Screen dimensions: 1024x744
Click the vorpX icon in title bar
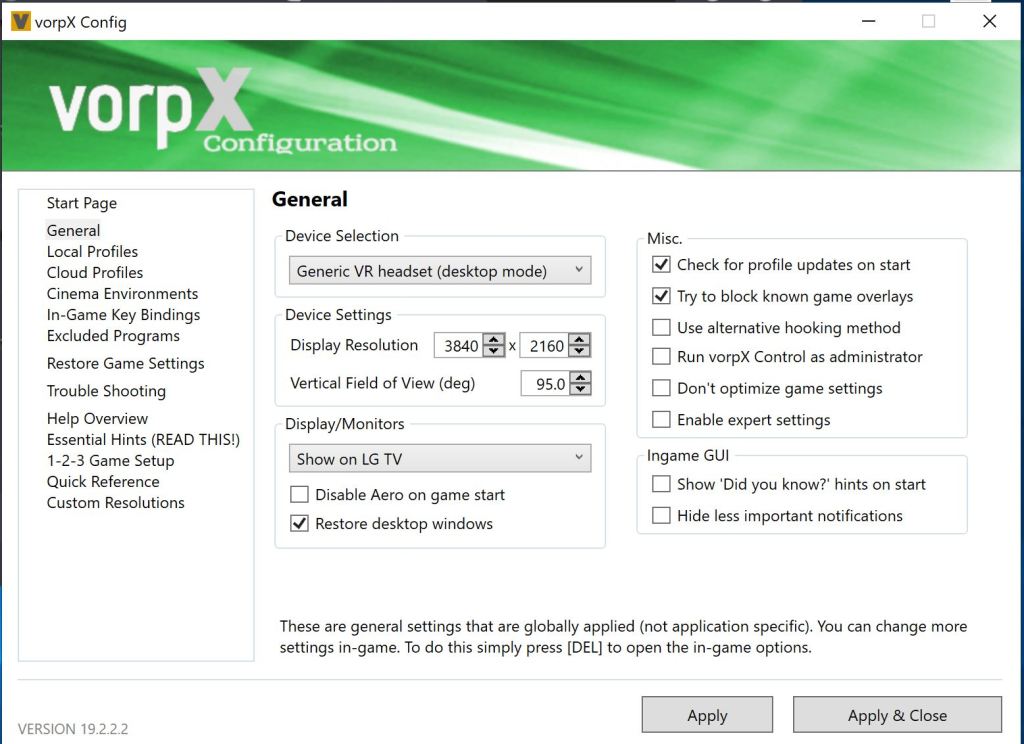[19, 21]
